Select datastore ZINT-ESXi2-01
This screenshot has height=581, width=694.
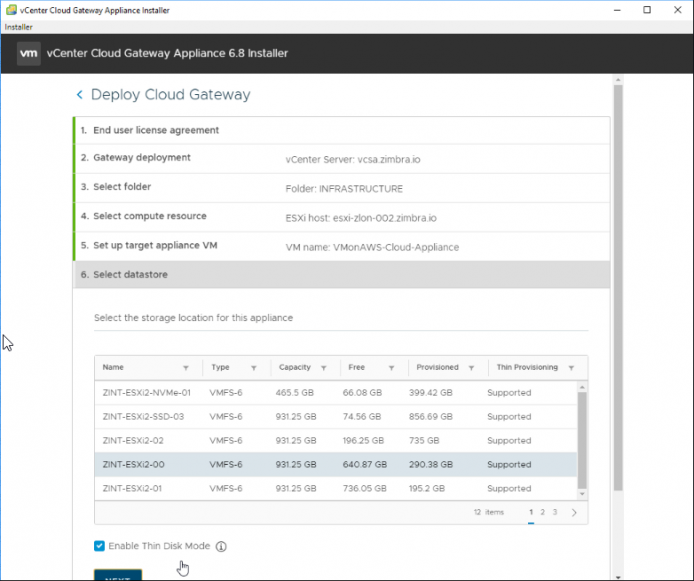[335, 488]
